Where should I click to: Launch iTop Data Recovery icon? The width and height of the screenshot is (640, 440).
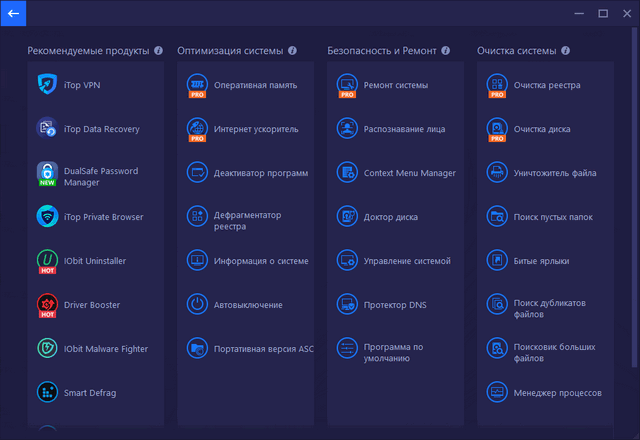pos(47,129)
